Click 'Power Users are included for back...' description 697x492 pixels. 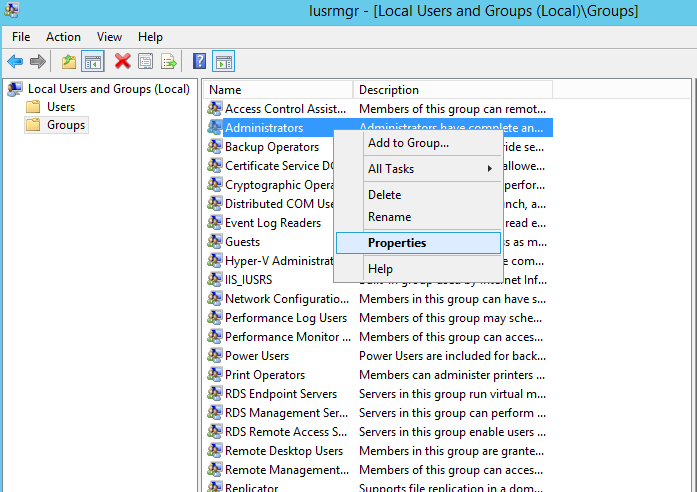pos(453,356)
